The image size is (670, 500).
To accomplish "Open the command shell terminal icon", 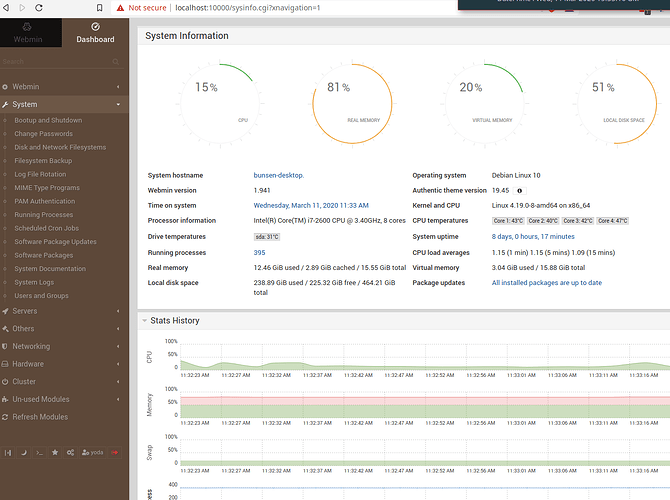I will point(39,453).
